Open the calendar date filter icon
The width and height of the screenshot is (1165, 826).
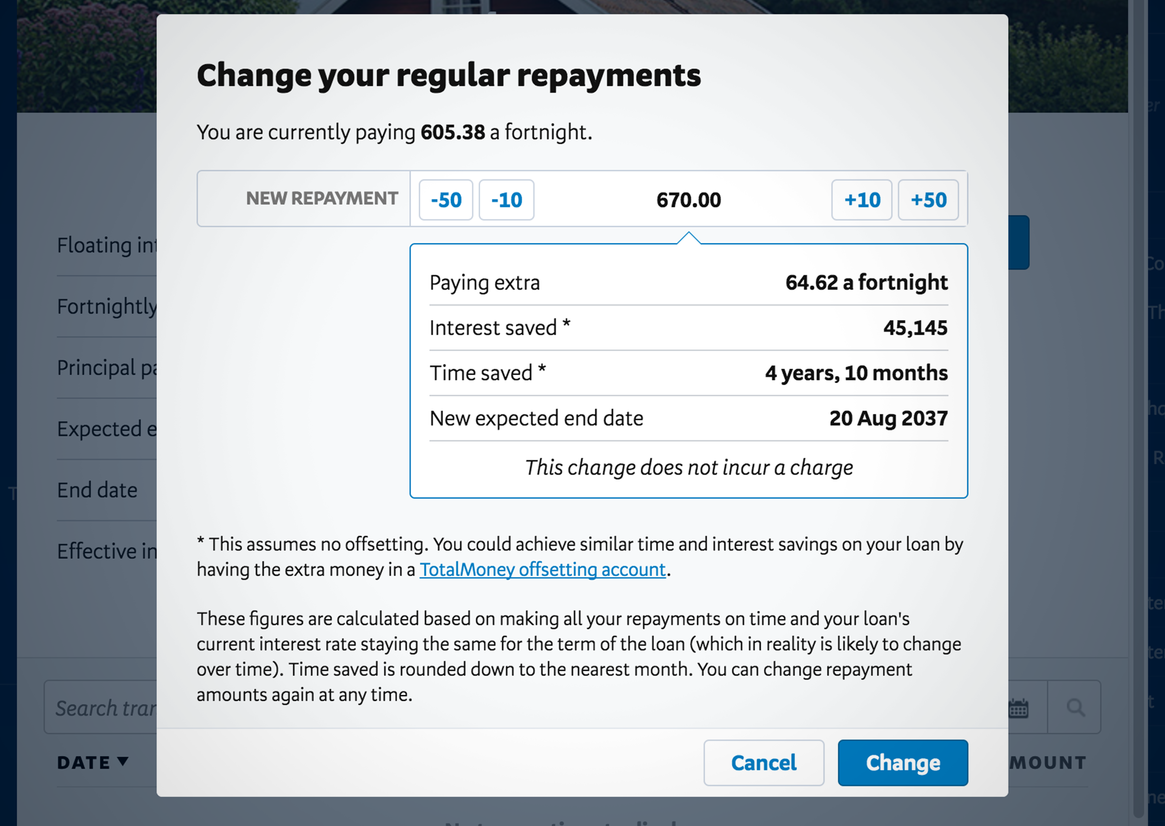click(1019, 708)
